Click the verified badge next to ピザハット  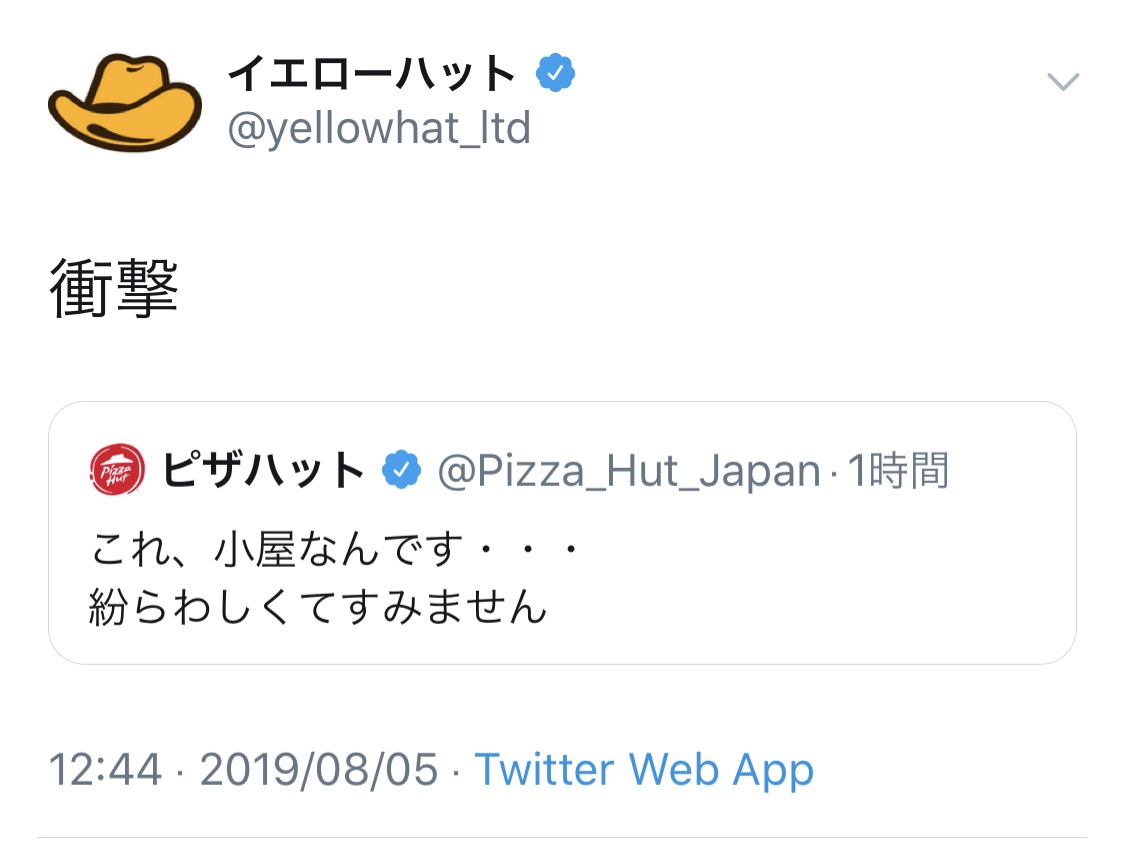click(401, 470)
